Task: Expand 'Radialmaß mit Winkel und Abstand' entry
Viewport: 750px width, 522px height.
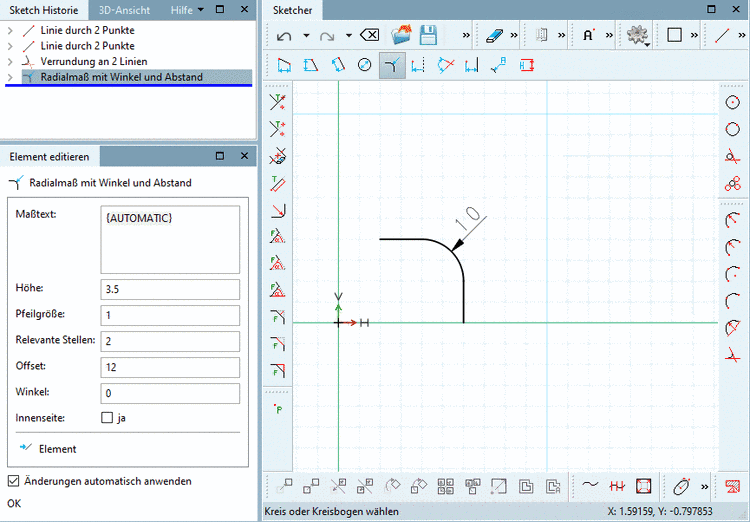Action: (x=10, y=77)
